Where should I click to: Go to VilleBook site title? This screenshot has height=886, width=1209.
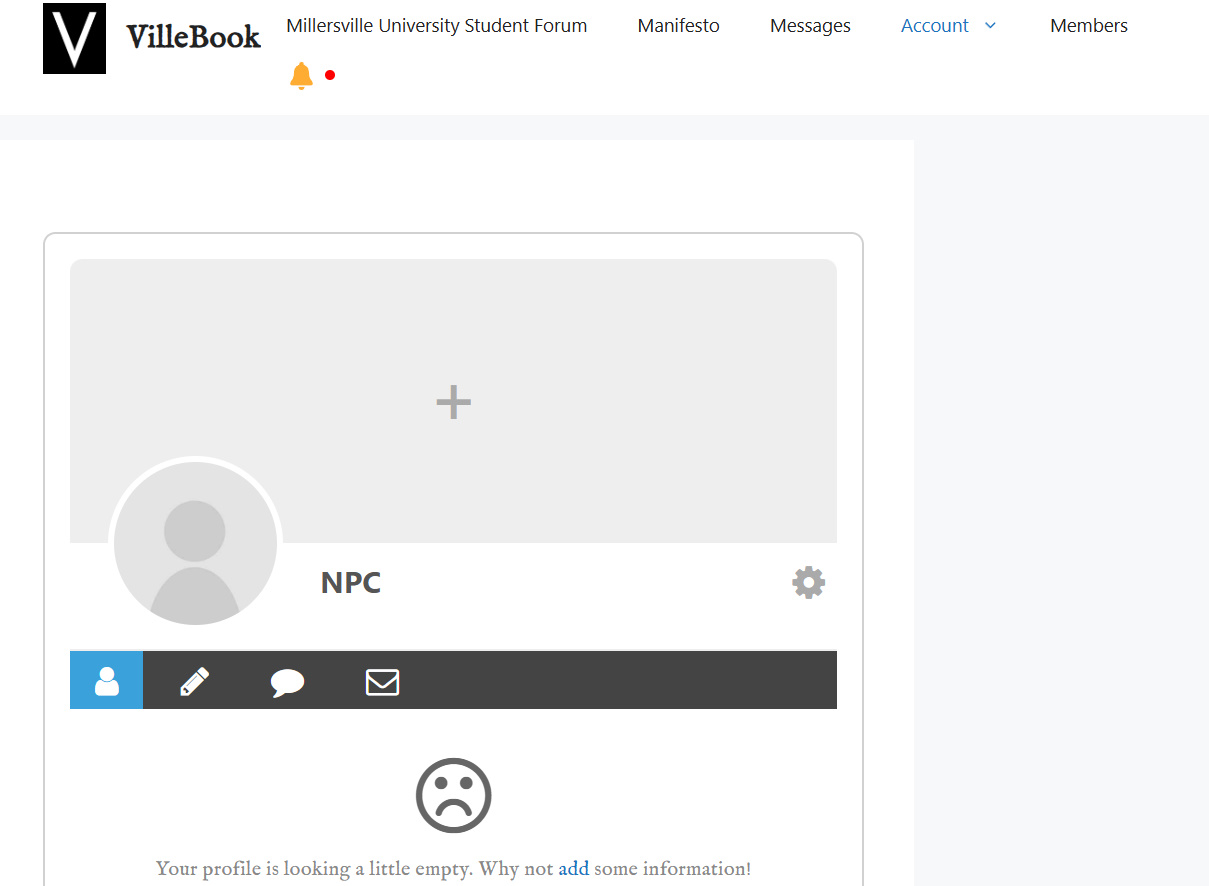point(193,38)
